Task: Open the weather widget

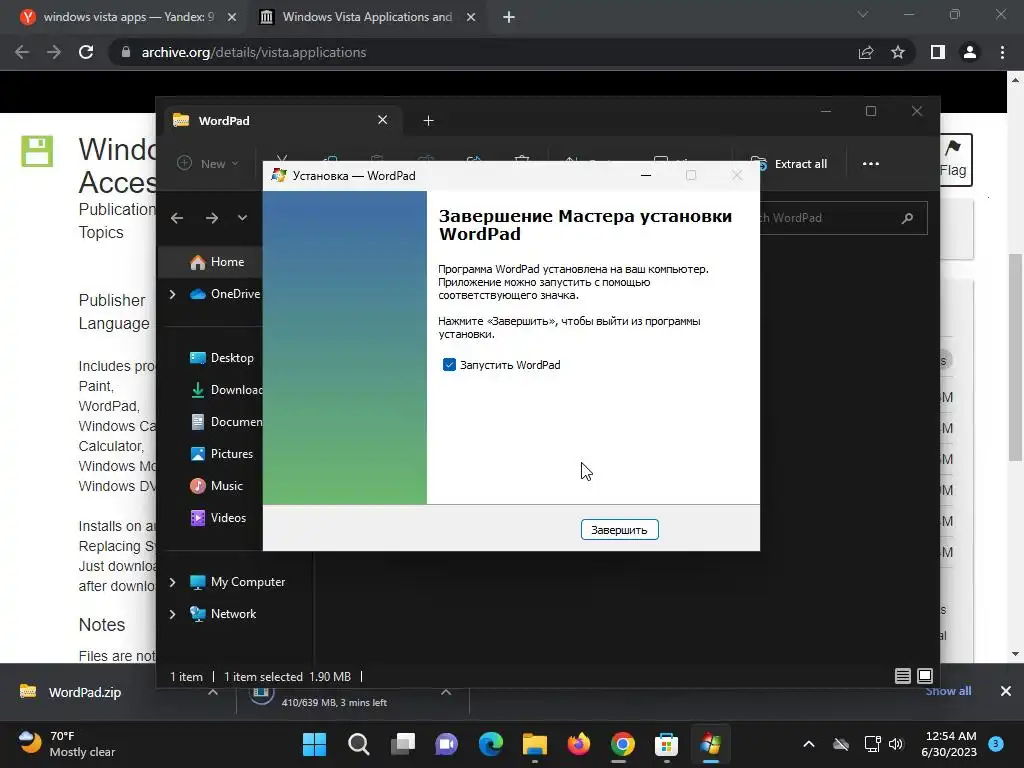Action: point(67,744)
